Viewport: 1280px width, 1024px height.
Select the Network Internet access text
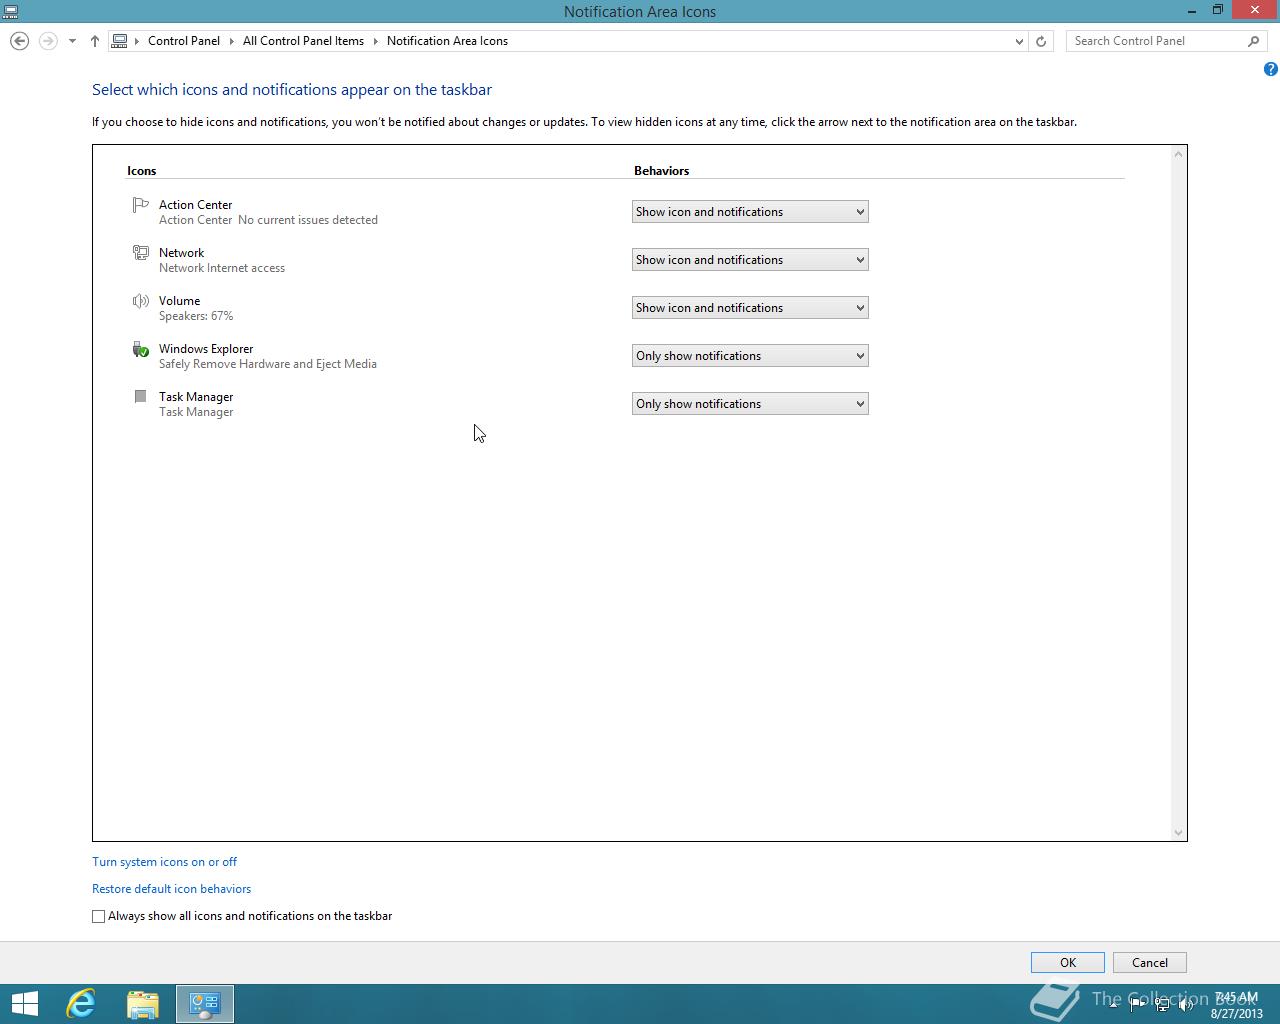pyautogui.click(x=222, y=268)
